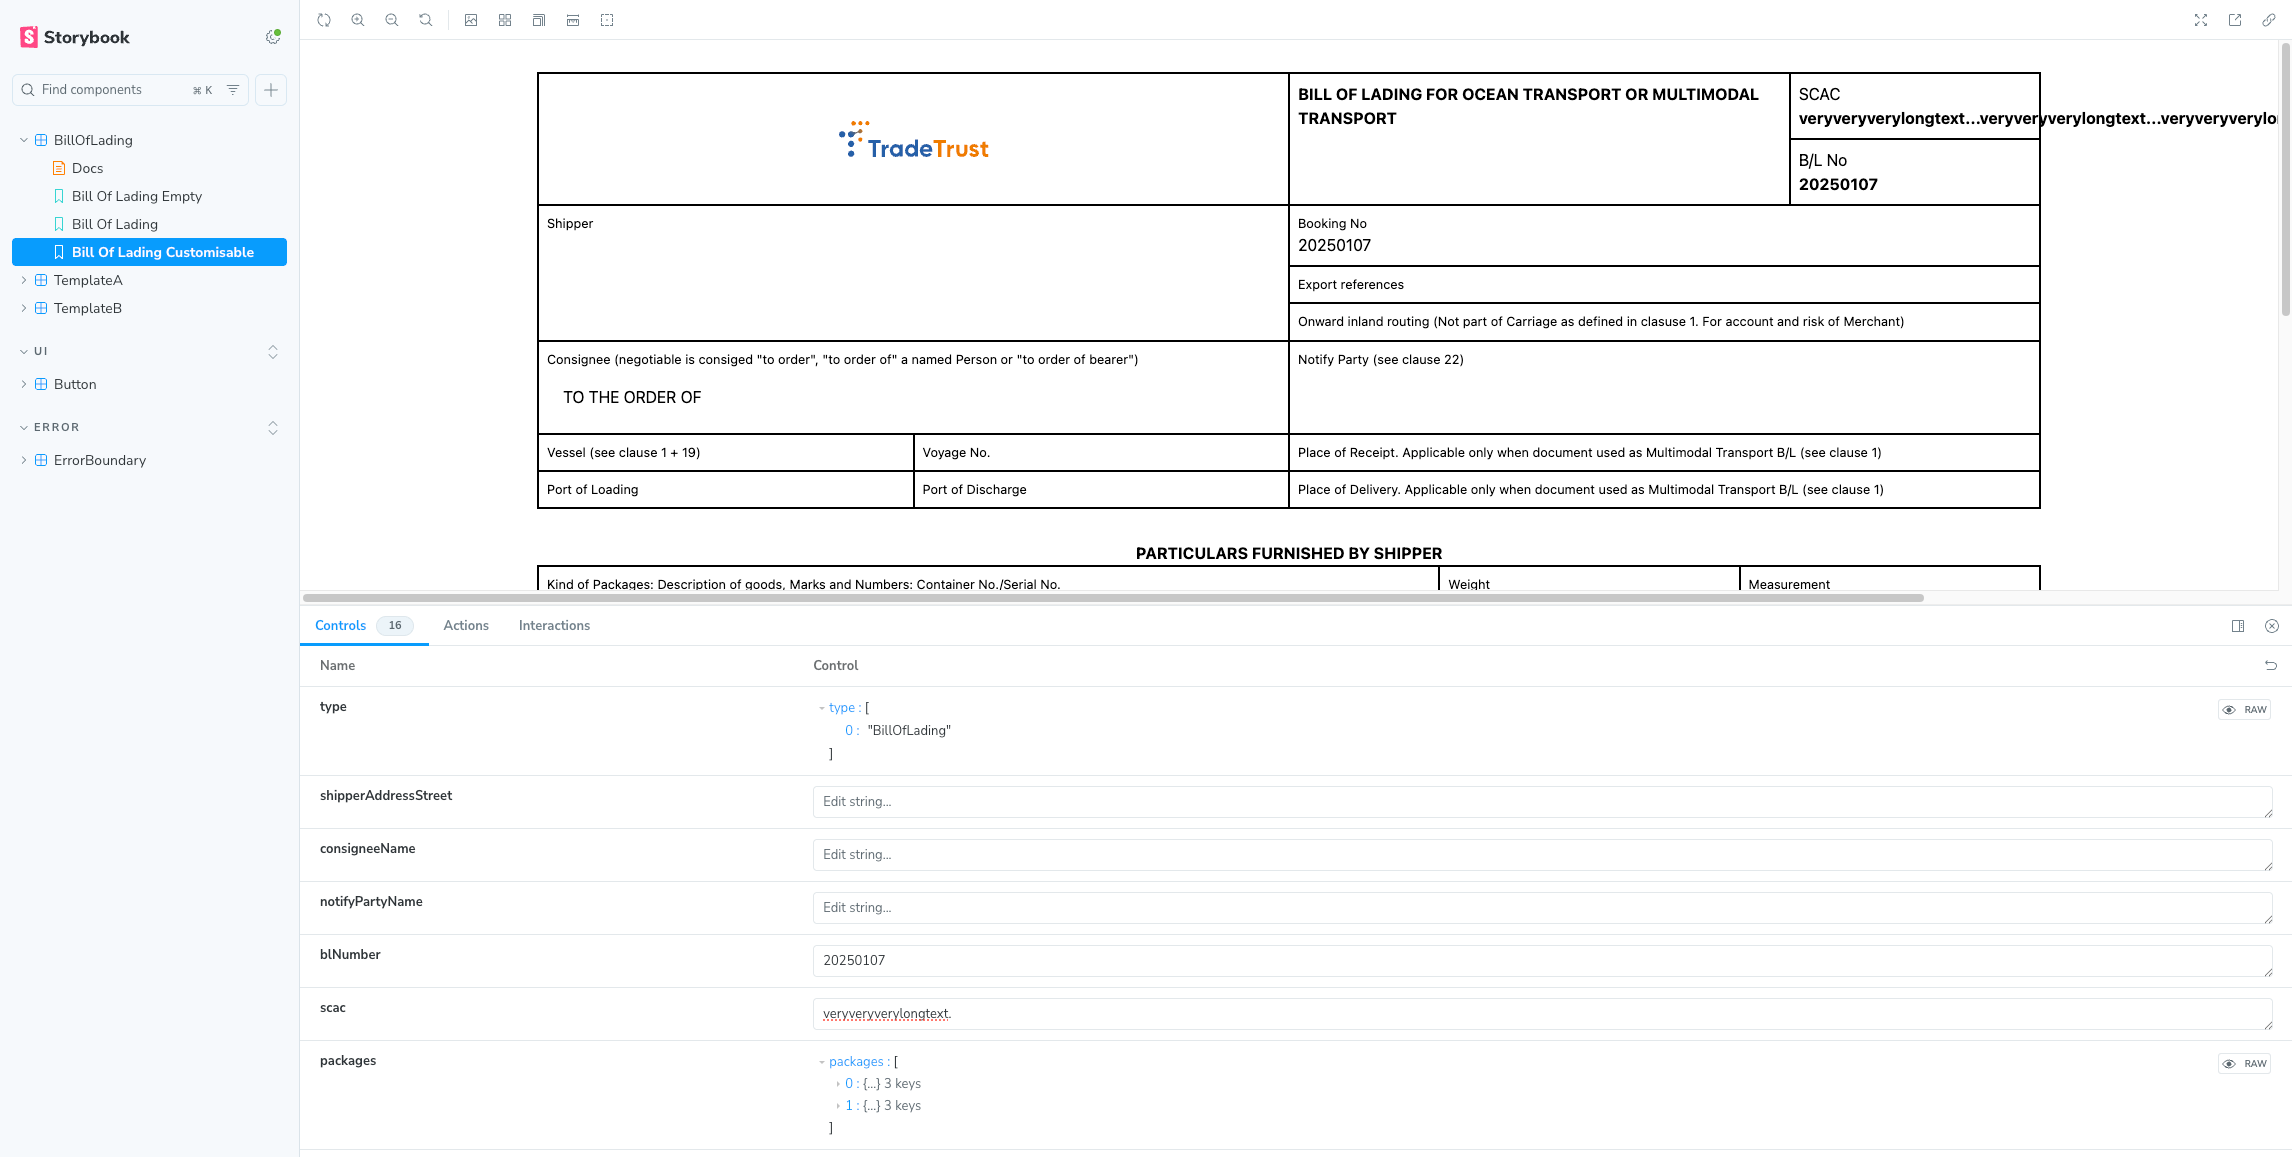Click the zoom out toolbar icon
This screenshot has width=2292, height=1157.
(392, 20)
